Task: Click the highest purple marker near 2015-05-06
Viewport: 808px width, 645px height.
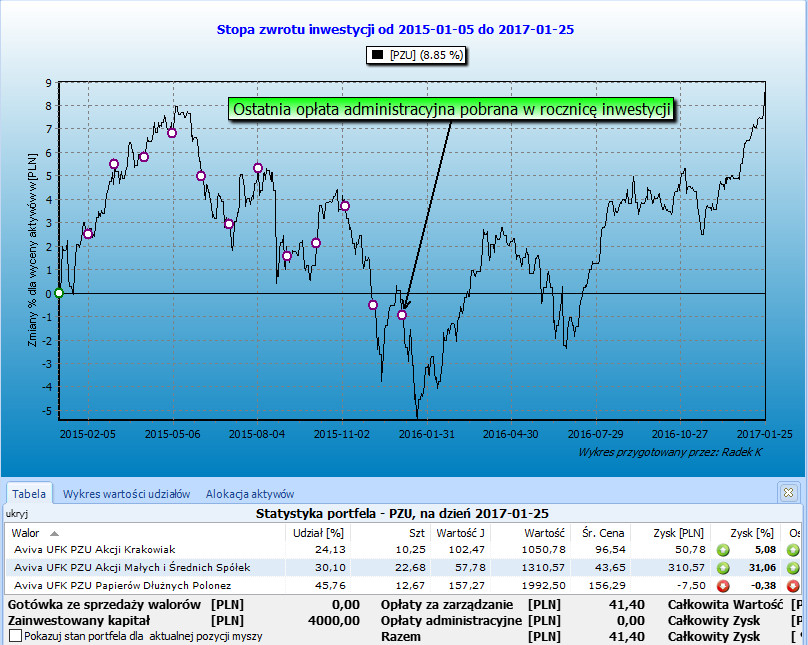Action: point(172,133)
